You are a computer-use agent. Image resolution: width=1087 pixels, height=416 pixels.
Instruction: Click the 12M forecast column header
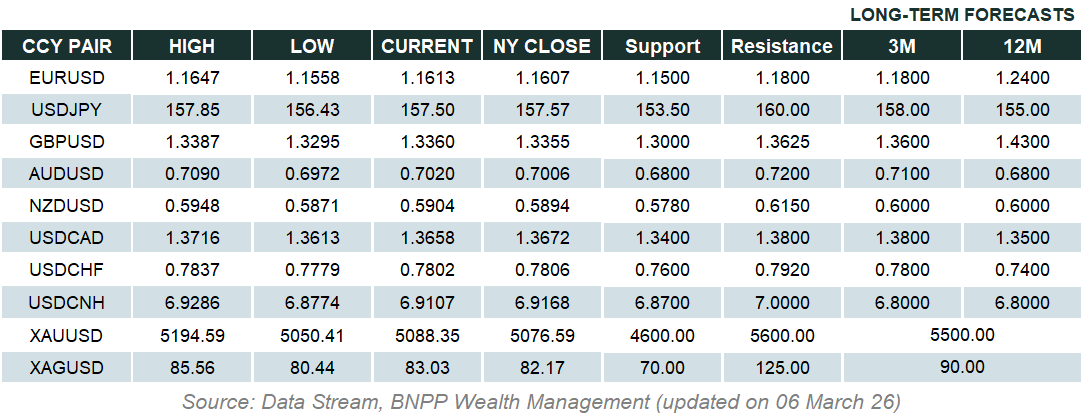tap(1021, 46)
